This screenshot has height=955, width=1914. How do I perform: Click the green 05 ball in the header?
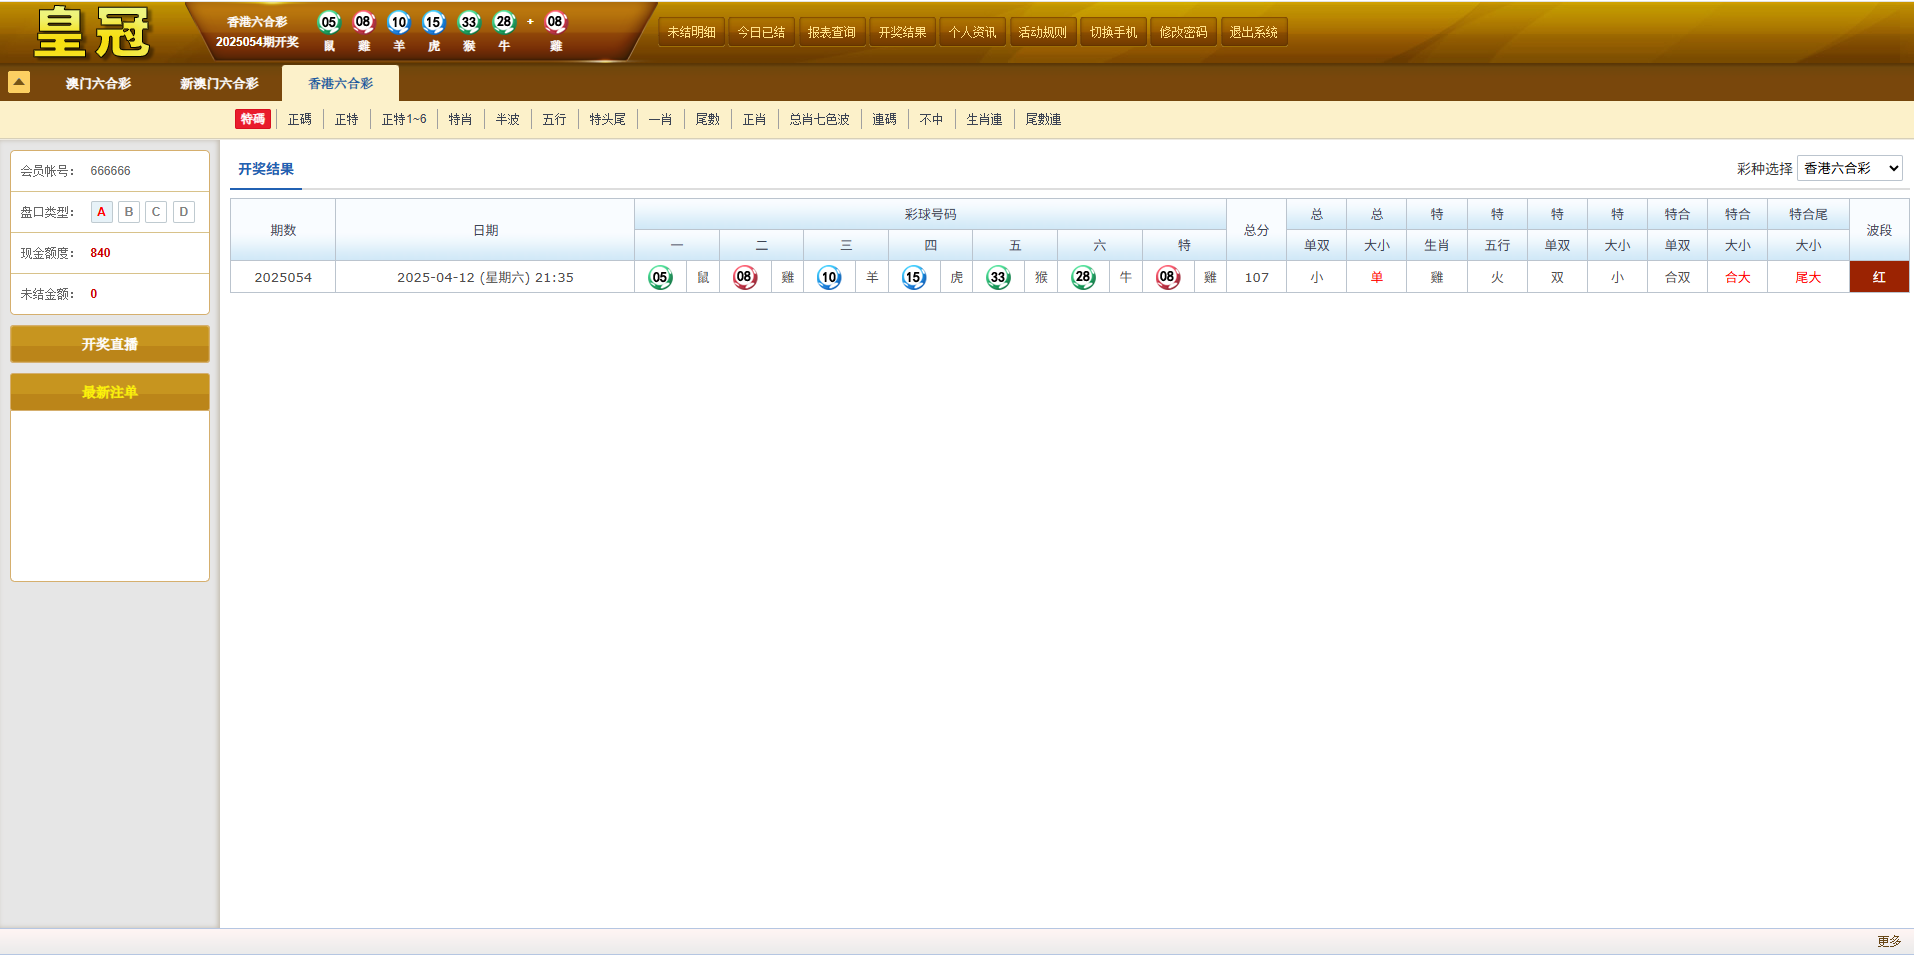click(329, 22)
